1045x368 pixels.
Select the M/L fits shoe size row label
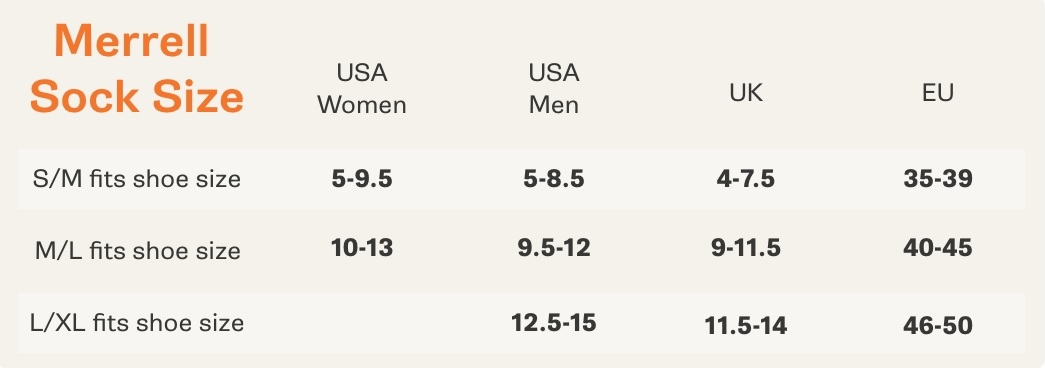137,251
